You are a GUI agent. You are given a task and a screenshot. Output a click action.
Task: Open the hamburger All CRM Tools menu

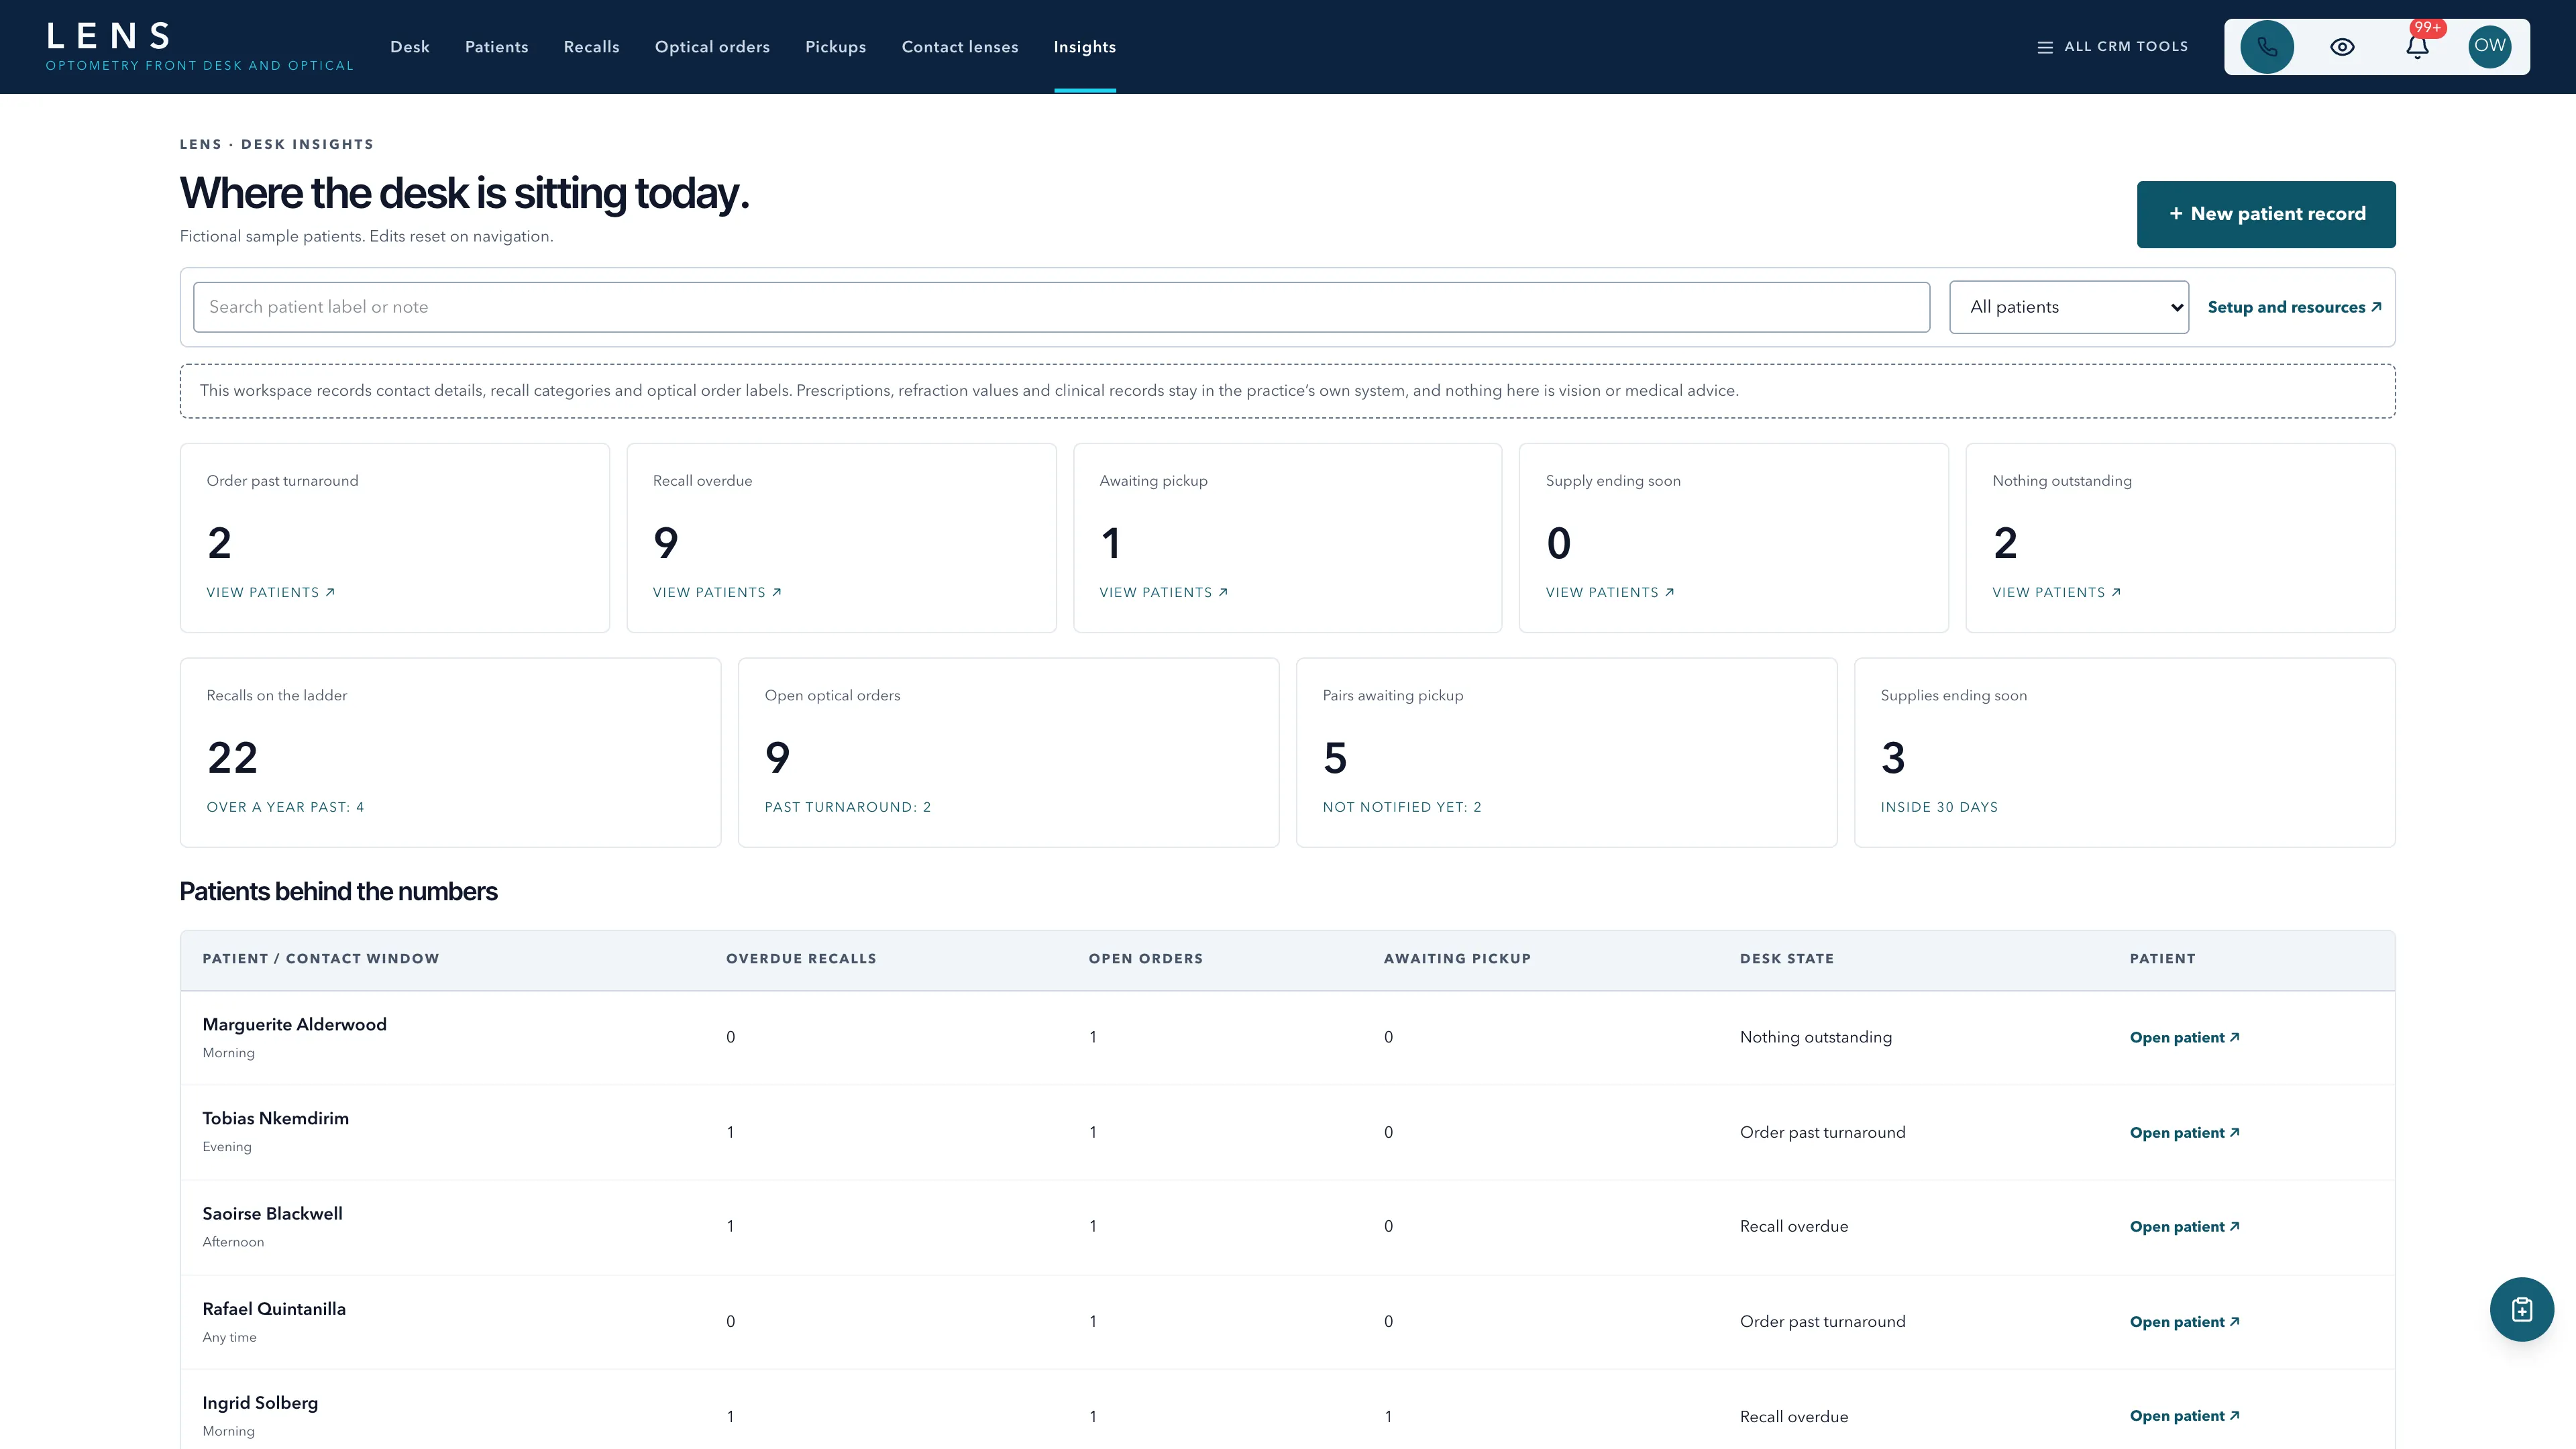[x=2112, y=47]
